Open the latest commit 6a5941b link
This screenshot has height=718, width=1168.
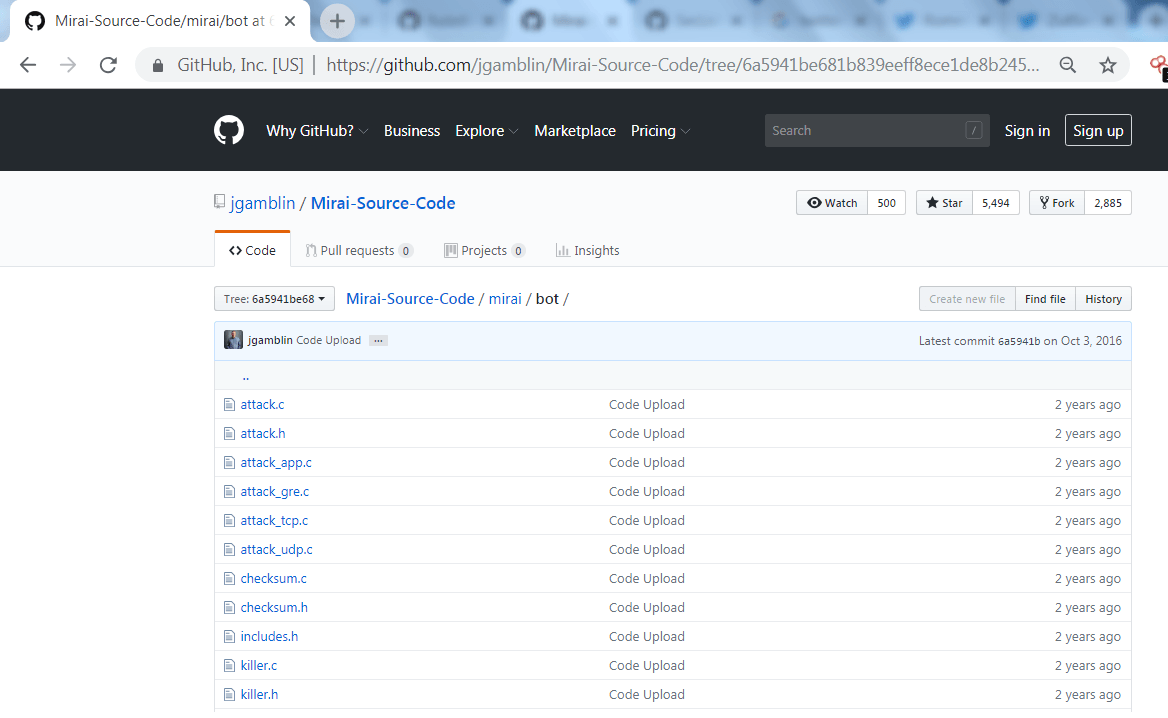[1019, 341]
